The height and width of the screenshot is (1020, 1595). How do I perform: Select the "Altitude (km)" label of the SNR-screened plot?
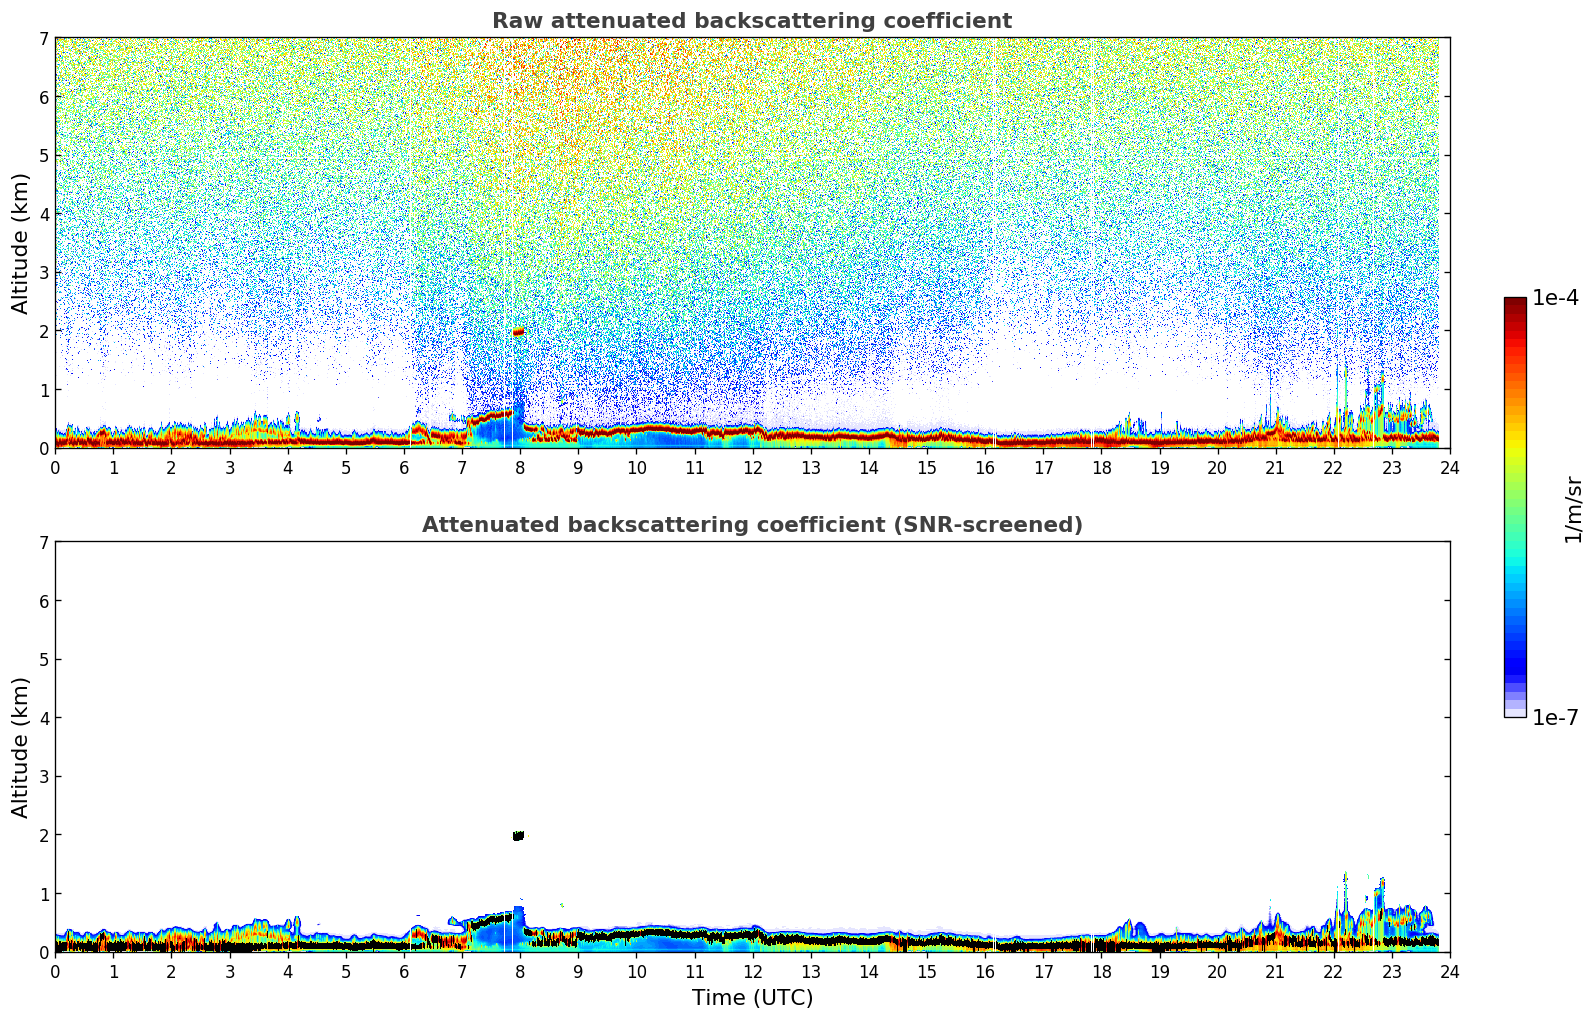tap(21, 747)
